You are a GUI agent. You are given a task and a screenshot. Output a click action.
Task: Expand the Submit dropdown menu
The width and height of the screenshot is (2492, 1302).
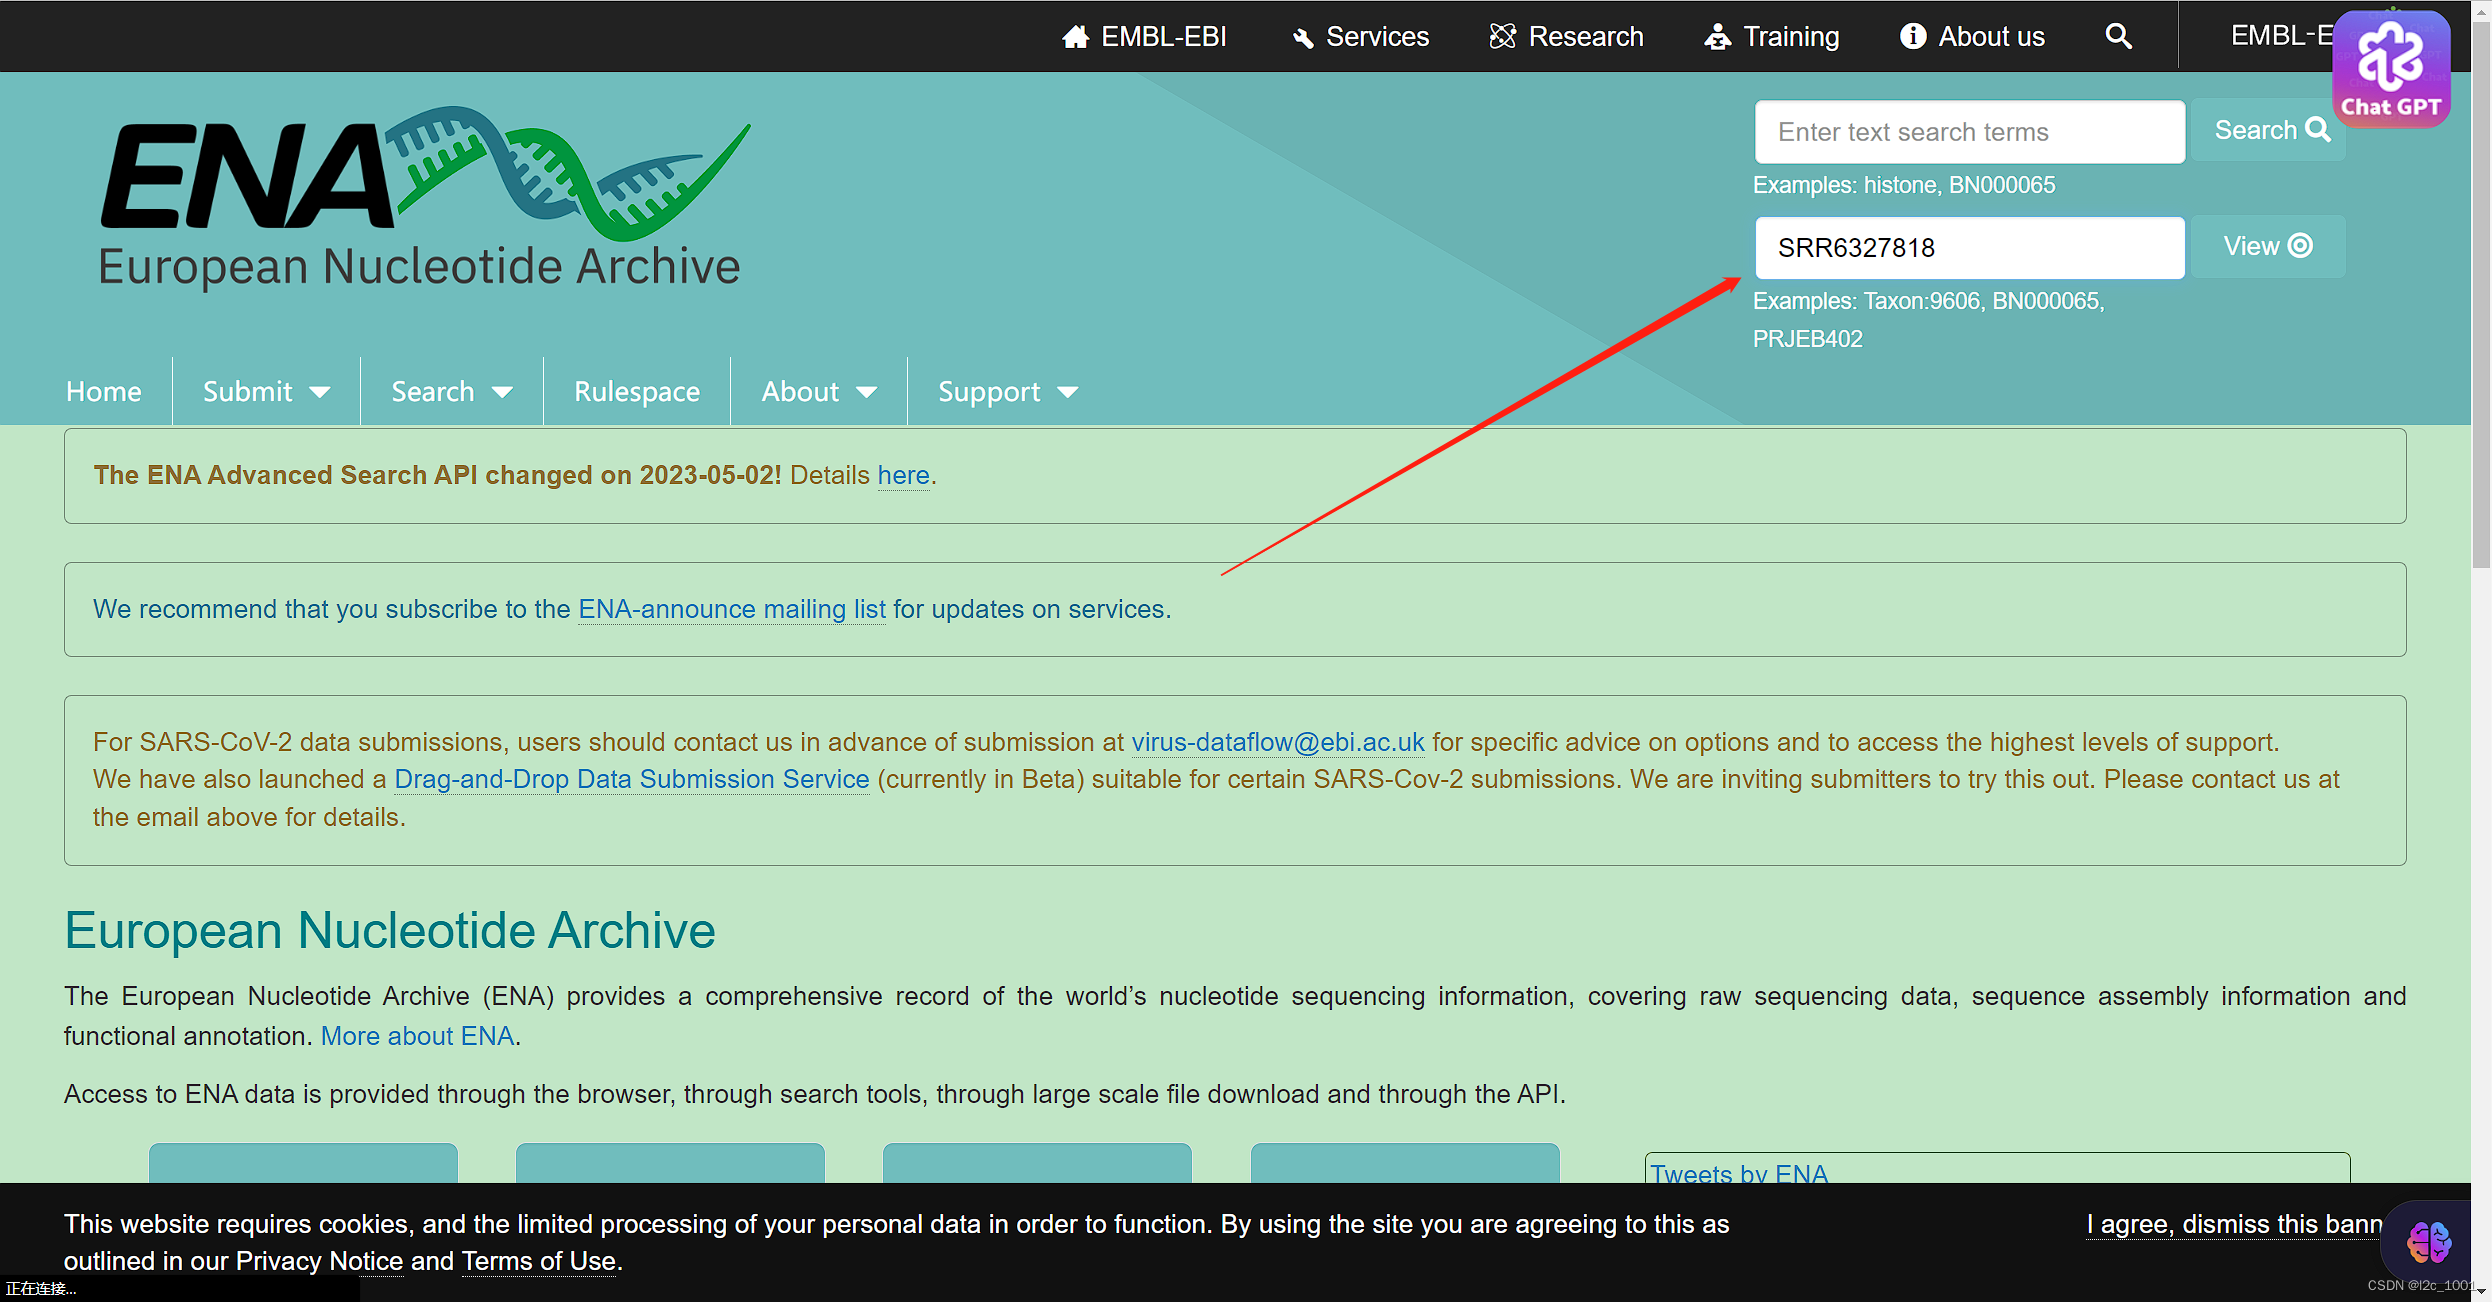(x=266, y=392)
